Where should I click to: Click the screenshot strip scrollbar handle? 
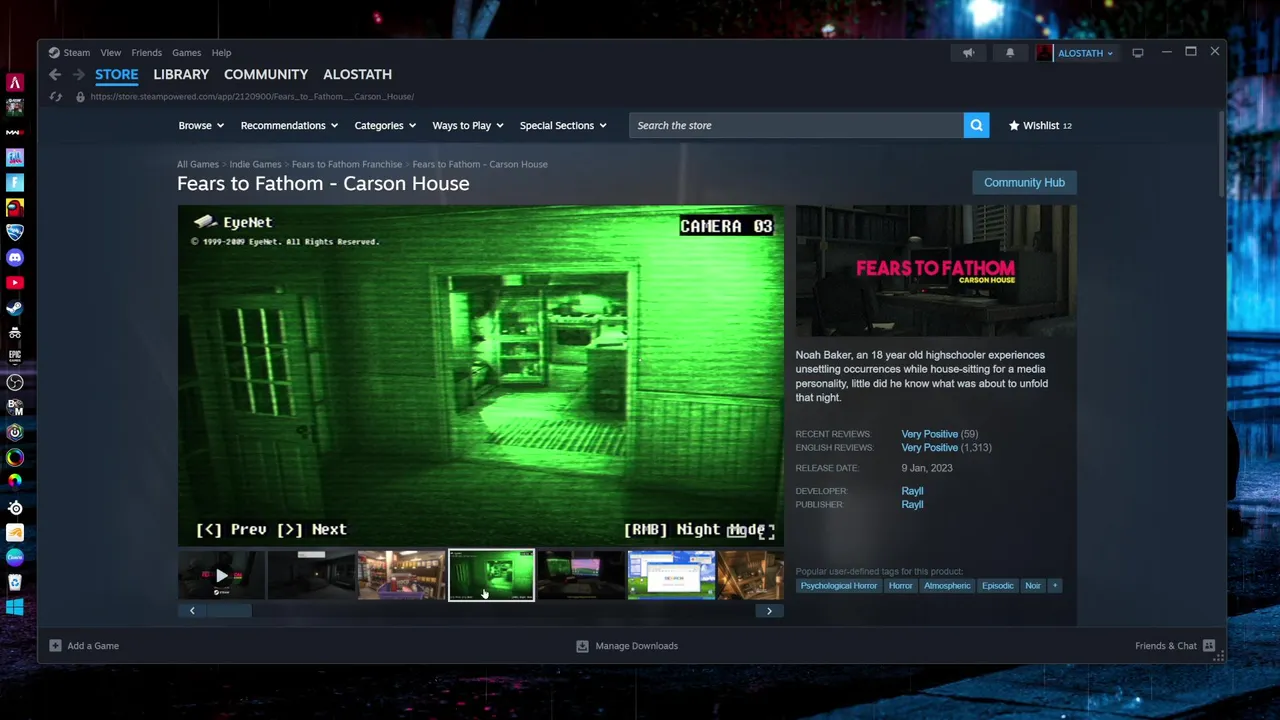(229, 610)
